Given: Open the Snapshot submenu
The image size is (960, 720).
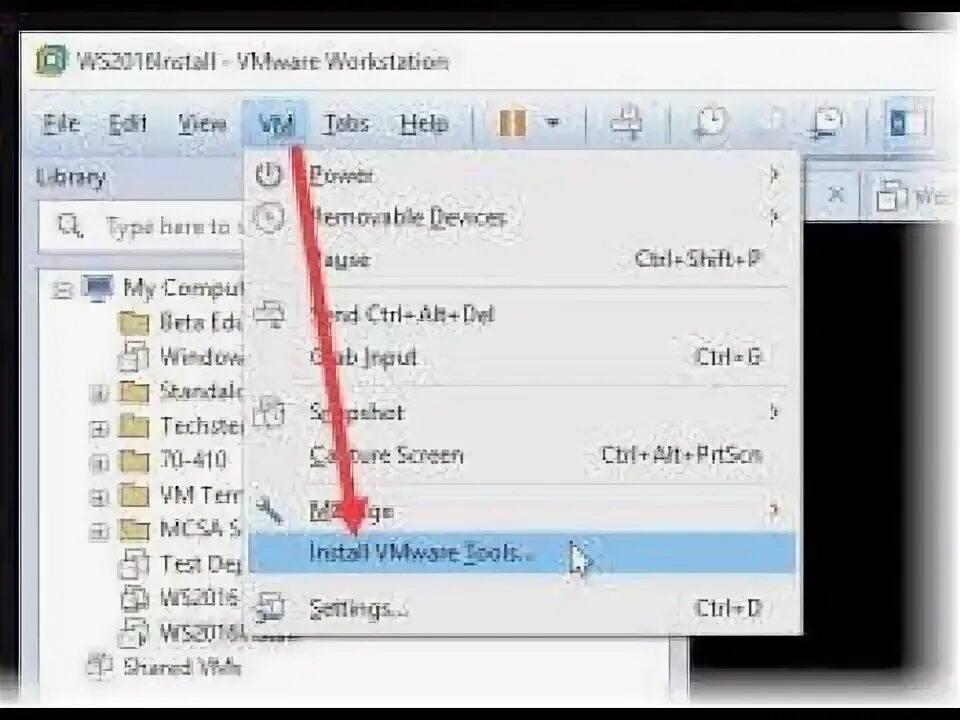Looking at the screenshot, I should (x=522, y=412).
